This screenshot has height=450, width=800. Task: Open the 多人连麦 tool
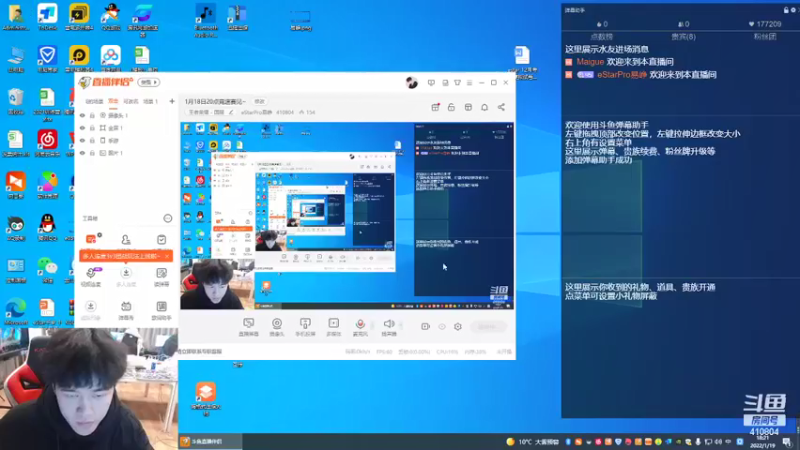(x=126, y=276)
